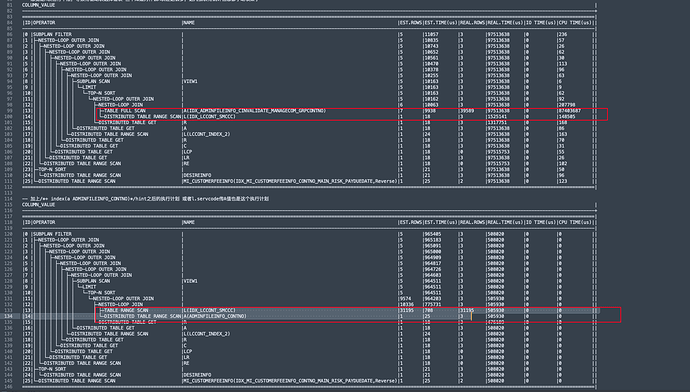Click SUBPLAN FILTER on line 86
Screen dimensions: 690x392
coord(52,34)
